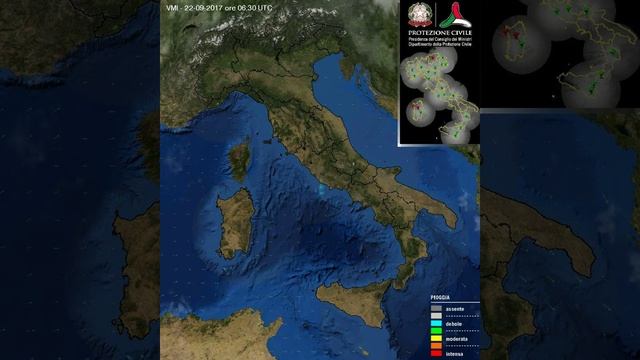640x360 pixels.
Task: Click the yellow 'moderata' legend swatch
Action: (436, 338)
